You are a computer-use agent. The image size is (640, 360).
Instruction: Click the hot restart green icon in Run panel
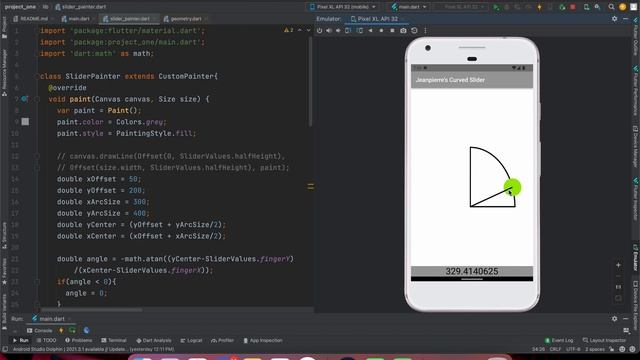[72, 330]
